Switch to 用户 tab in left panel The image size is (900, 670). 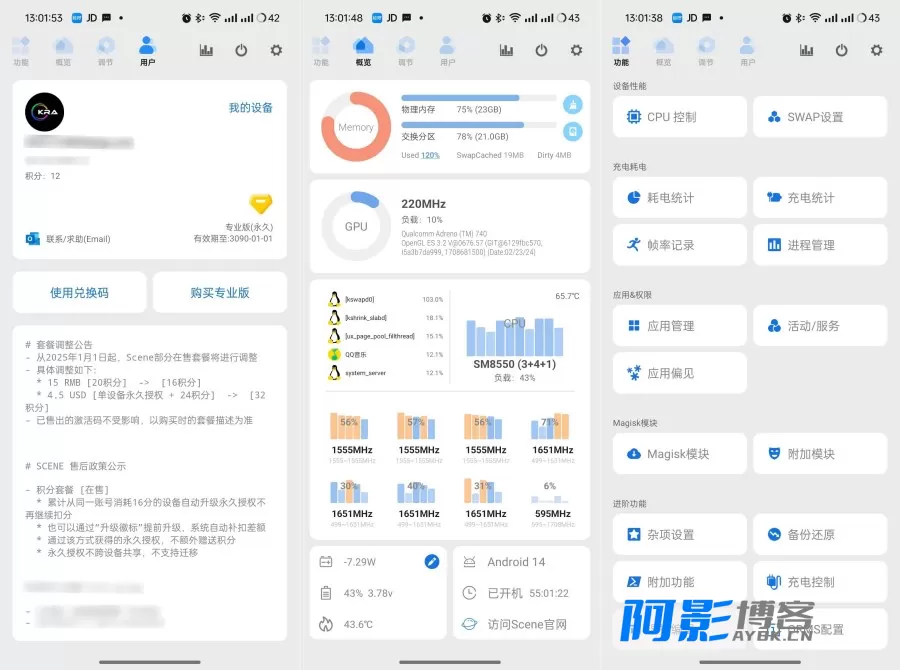click(147, 51)
